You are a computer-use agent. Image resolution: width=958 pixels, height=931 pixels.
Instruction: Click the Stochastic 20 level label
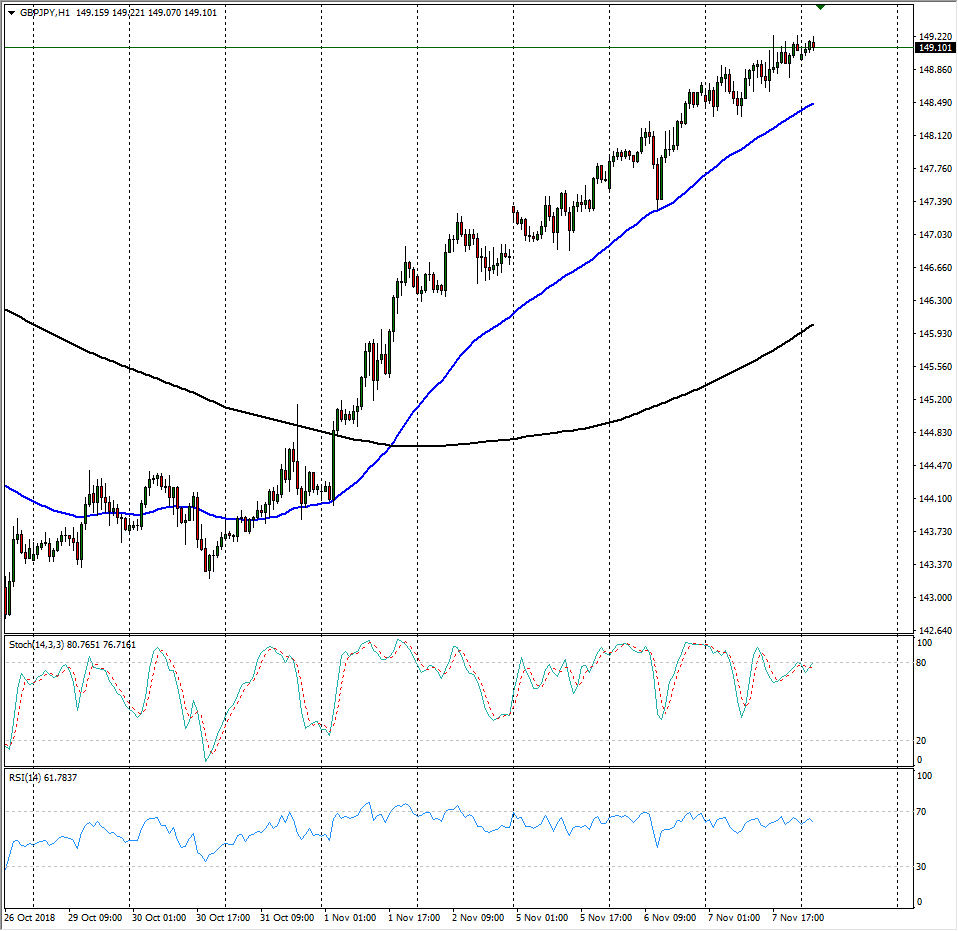[x=924, y=741]
